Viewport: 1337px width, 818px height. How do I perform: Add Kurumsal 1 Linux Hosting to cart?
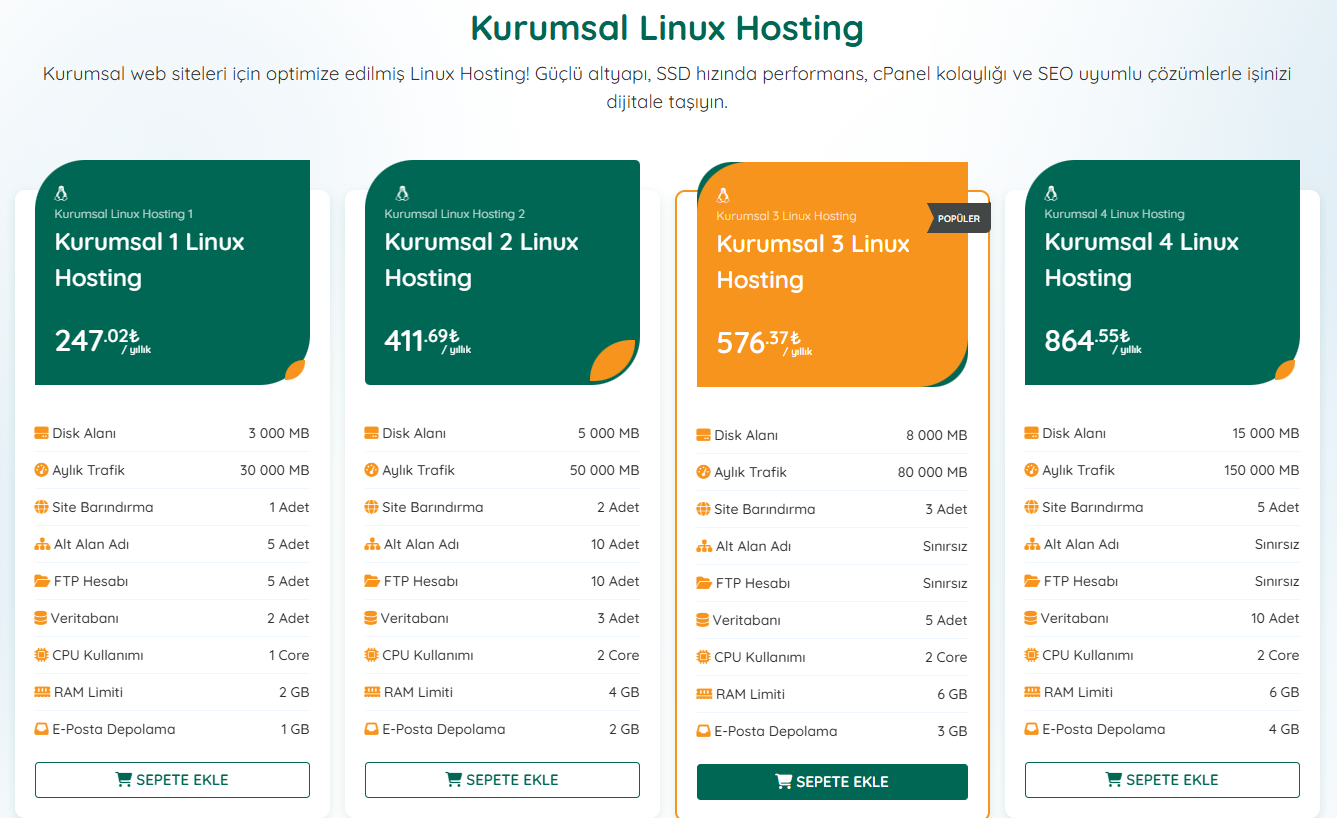pos(172,780)
